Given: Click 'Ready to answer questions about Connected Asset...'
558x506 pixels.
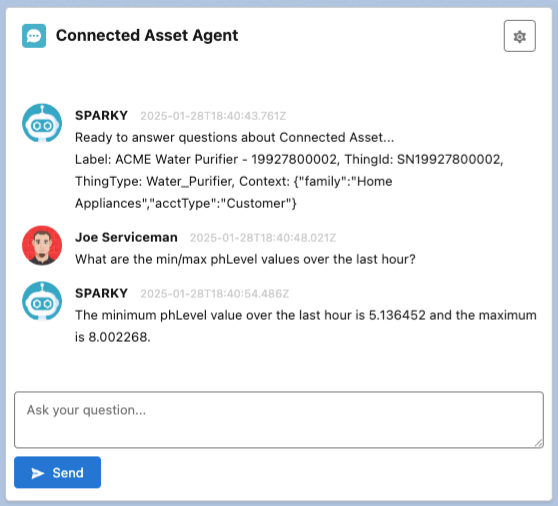Looking at the screenshot, I should pyautogui.click(x=235, y=137).
